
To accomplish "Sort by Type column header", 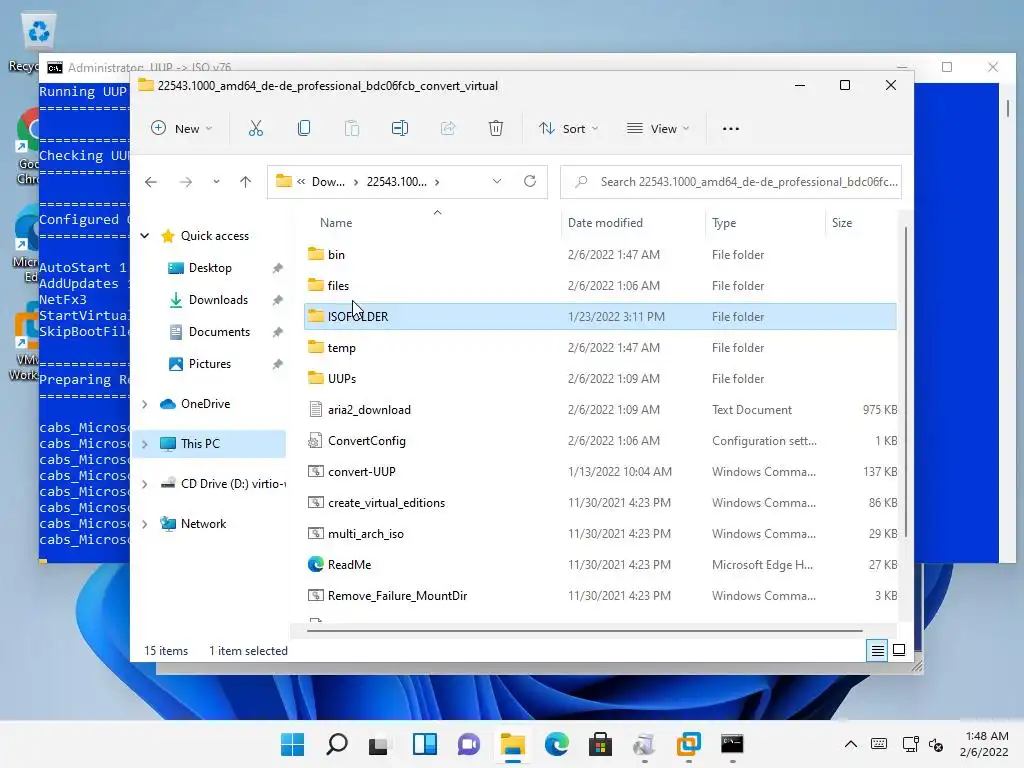I will 724,223.
